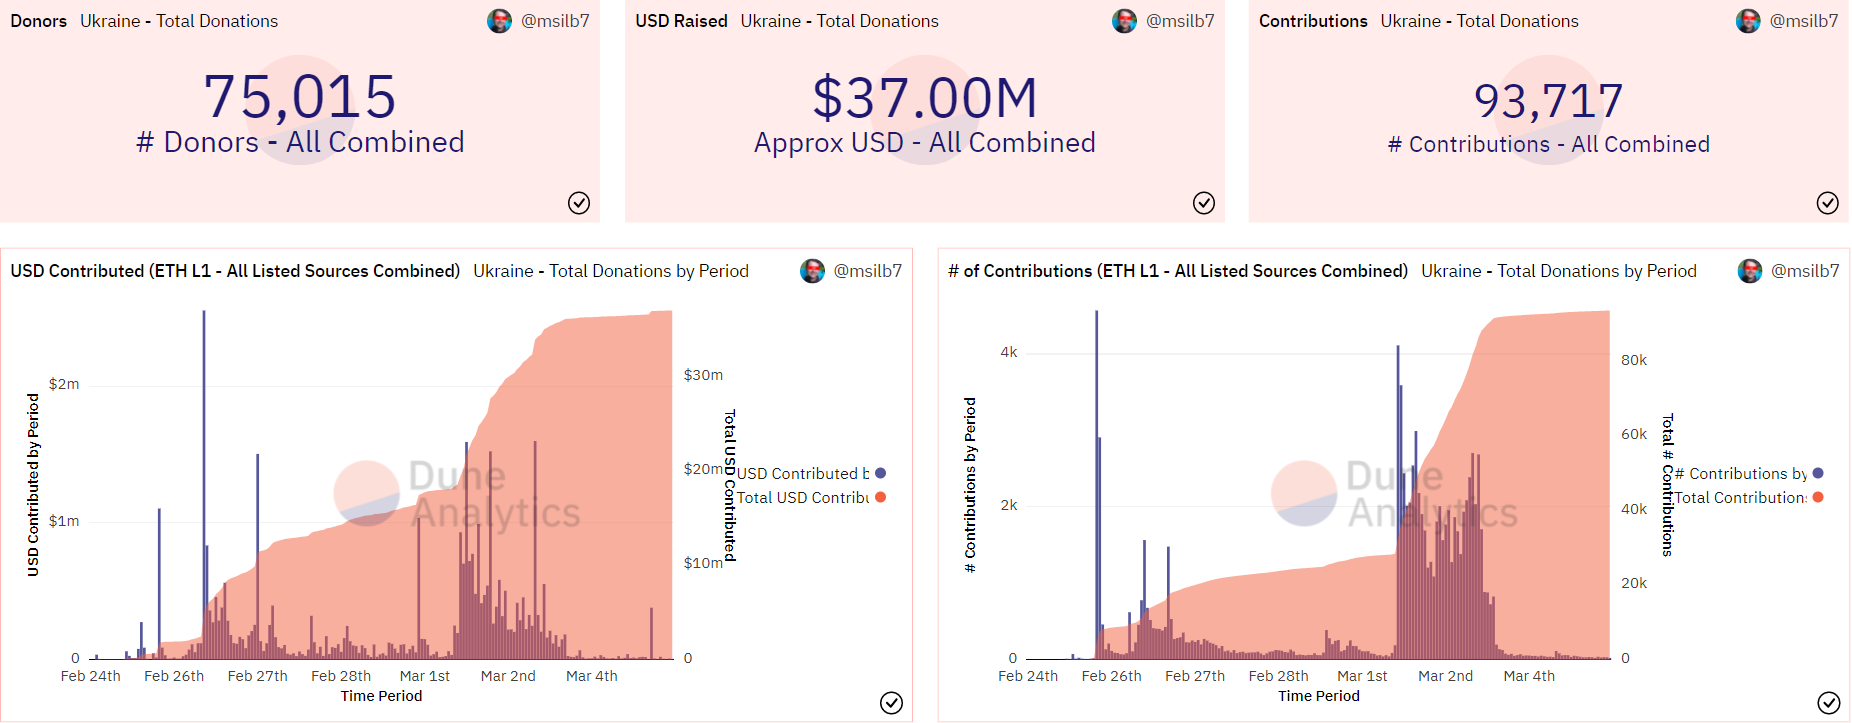Open @msilb7 link on # of Contributions chart

point(1805,271)
